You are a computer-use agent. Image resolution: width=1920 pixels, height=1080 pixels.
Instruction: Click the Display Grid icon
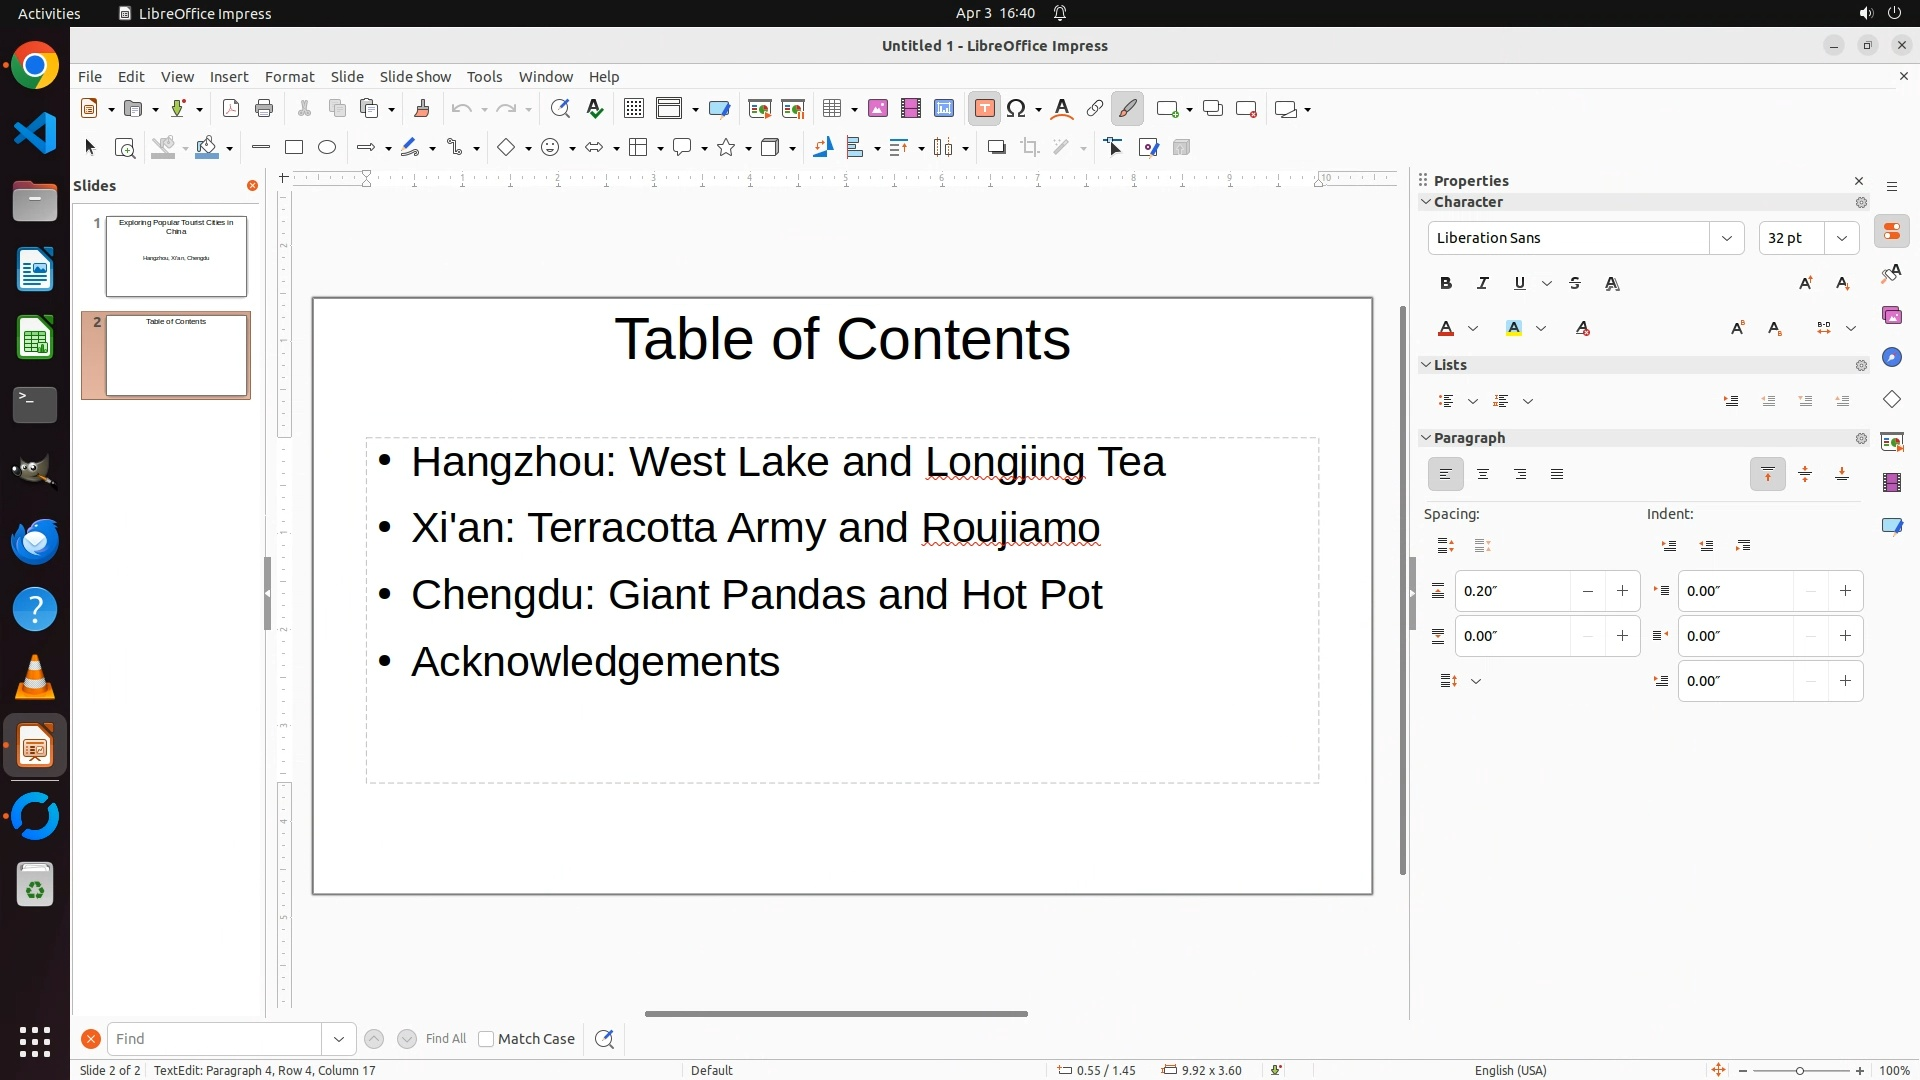633,109
